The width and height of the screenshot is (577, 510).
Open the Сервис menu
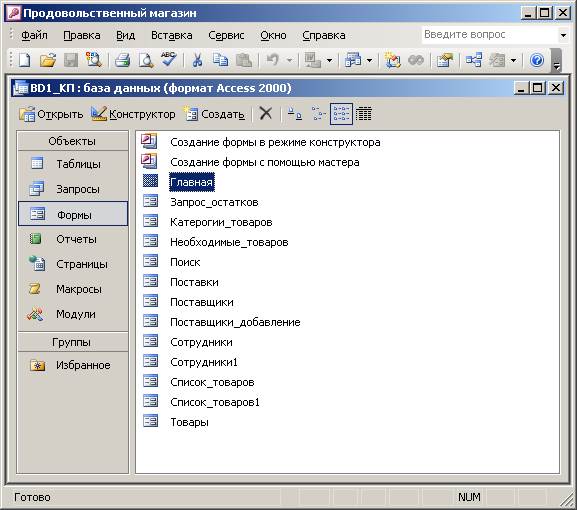click(226, 35)
